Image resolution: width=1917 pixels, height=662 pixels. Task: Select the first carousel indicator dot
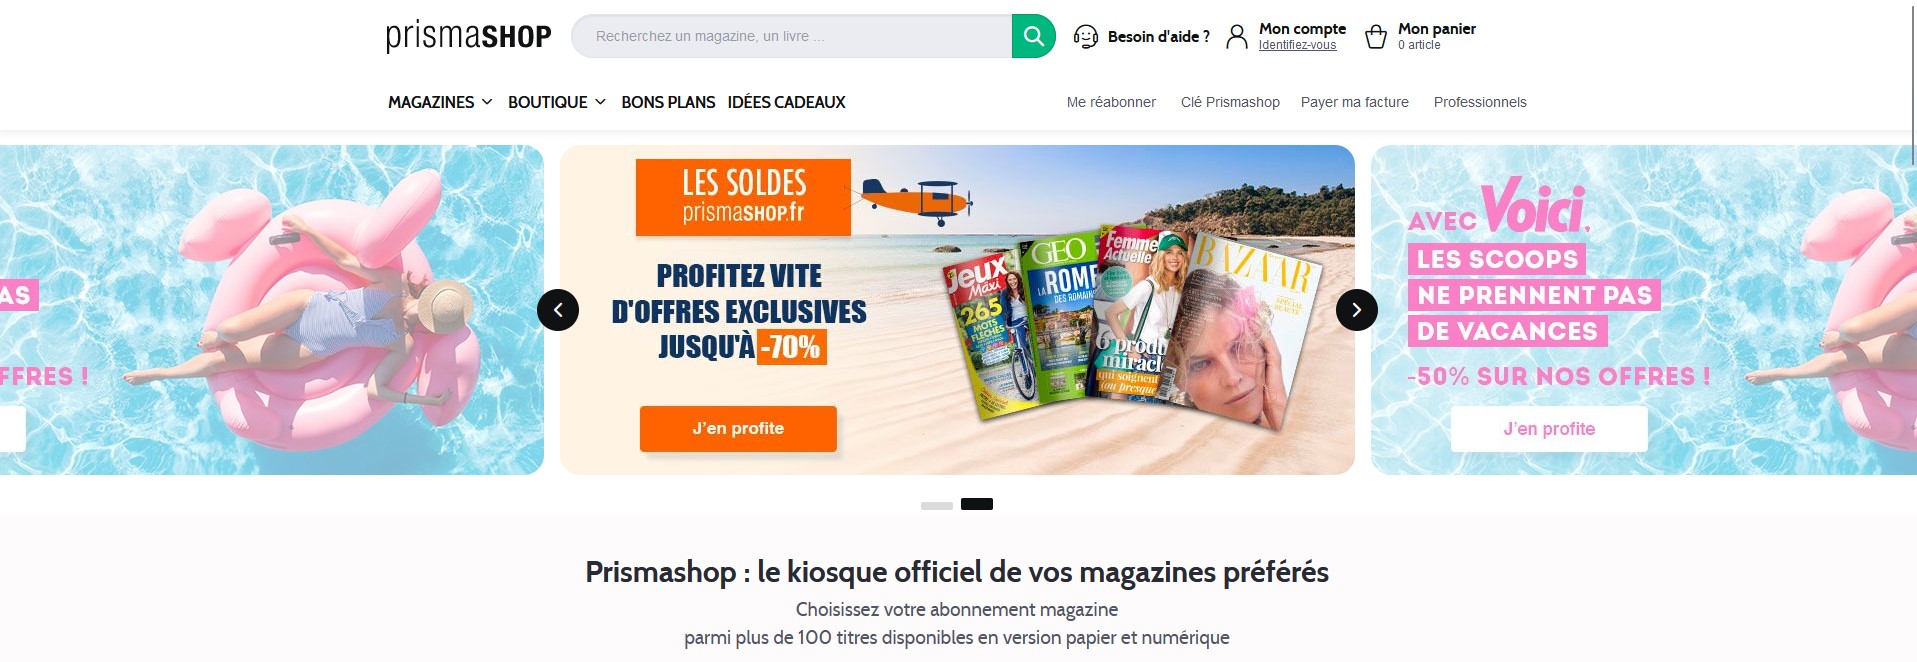(937, 505)
